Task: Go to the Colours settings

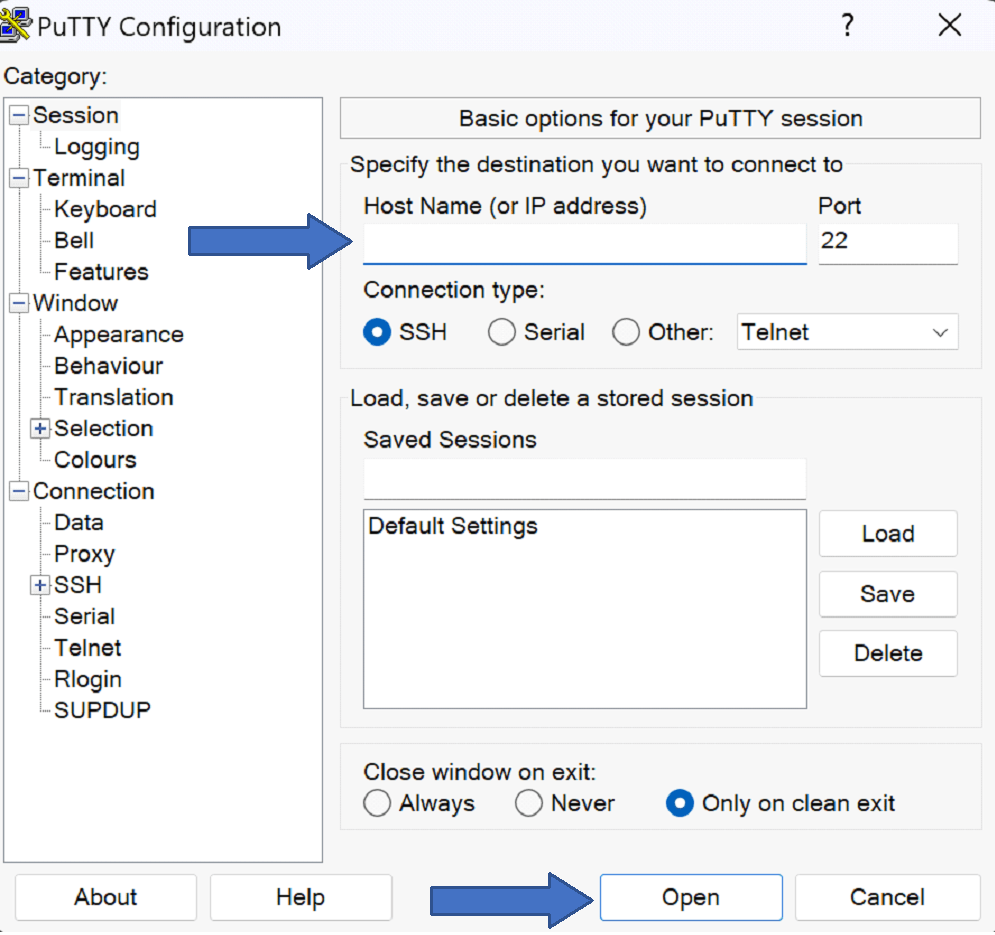Action: (x=95, y=460)
